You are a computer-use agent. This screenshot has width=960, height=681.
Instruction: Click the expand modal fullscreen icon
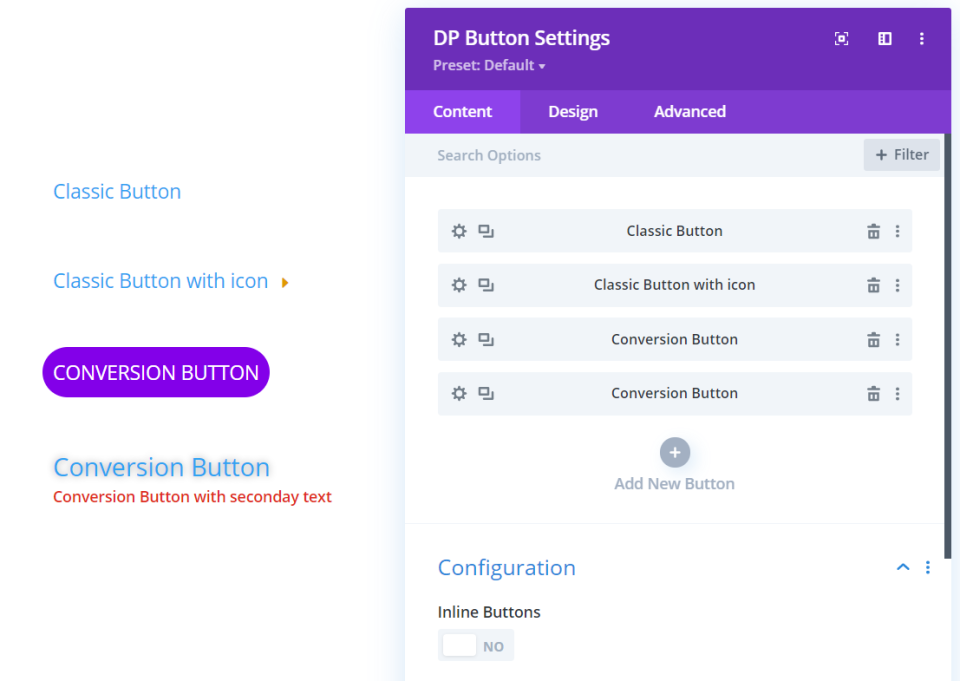click(842, 39)
